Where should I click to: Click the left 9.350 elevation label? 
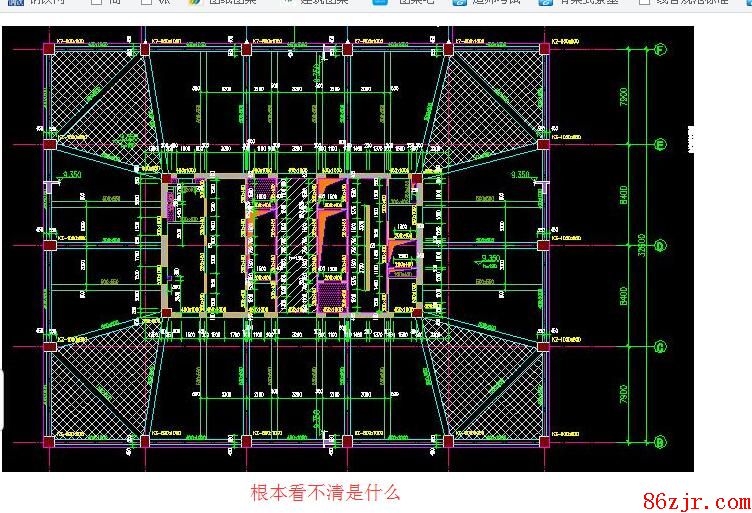pyautogui.click(x=71, y=175)
